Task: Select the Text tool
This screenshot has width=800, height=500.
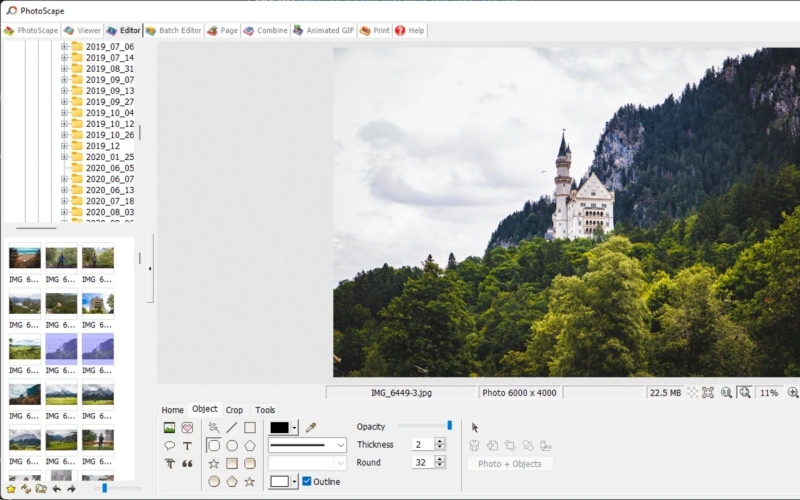Action: [187, 445]
